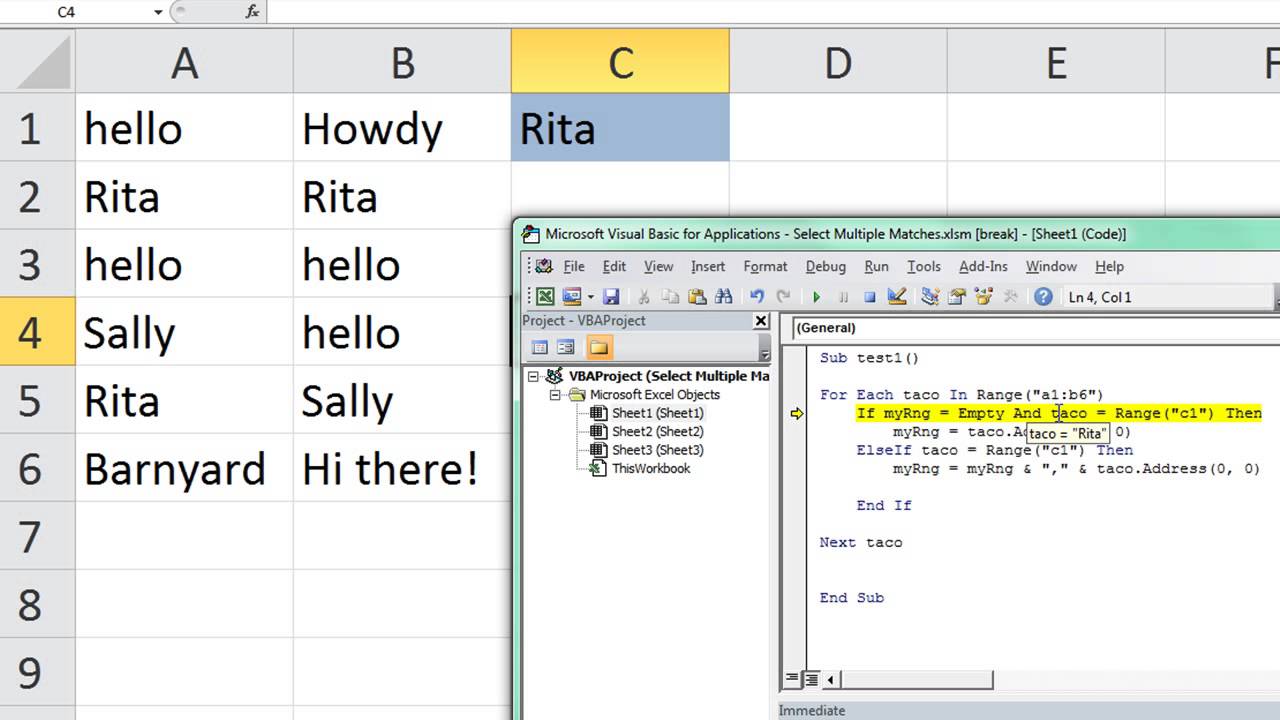Open the Project Explorer toolbar icon
This screenshot has height=720, width=1280.
pos(930,297)
